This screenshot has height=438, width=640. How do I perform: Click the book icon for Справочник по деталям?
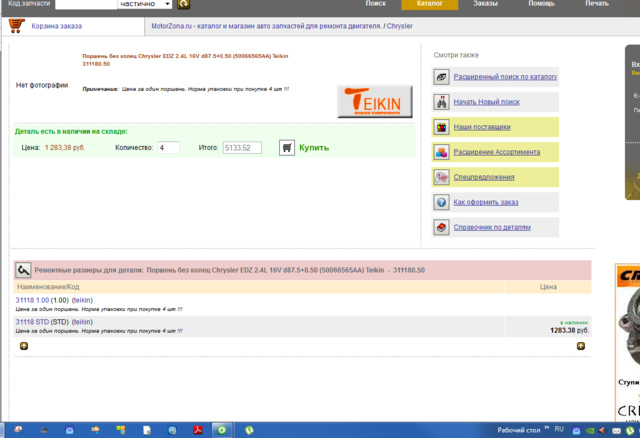pyautogui.click(x=441, y=227)
